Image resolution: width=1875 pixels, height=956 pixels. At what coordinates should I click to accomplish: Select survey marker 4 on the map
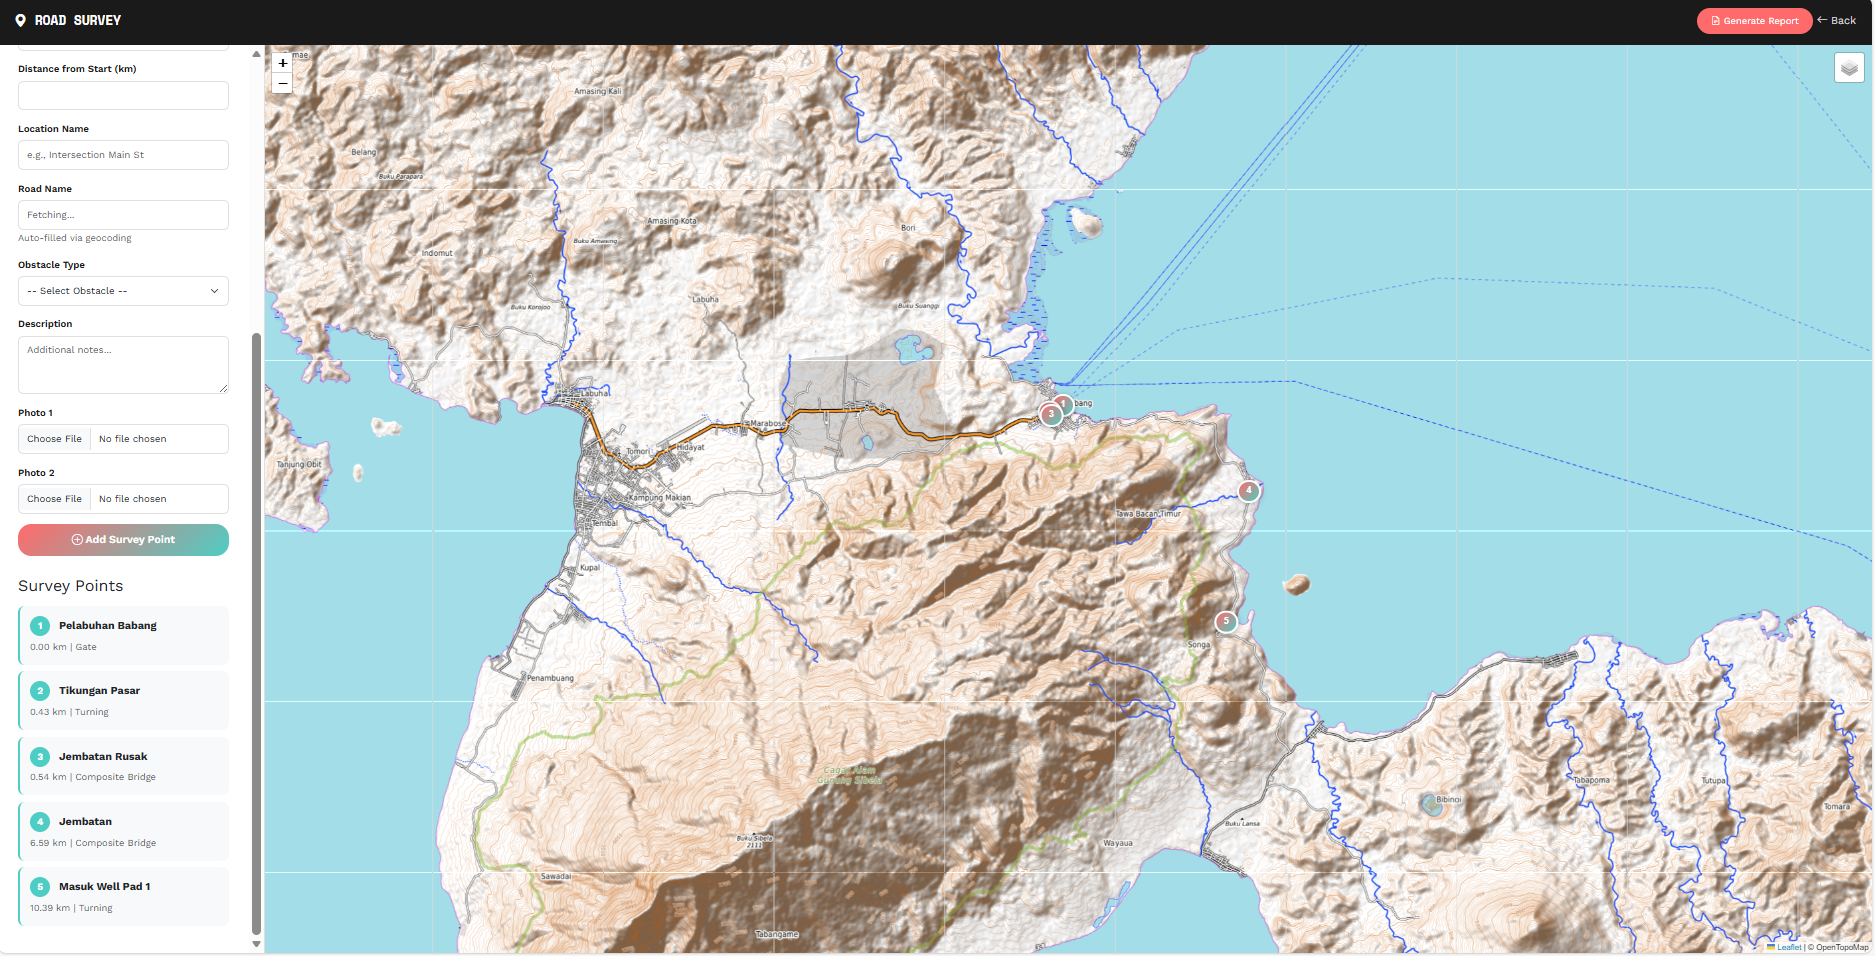coord(1248,491)
